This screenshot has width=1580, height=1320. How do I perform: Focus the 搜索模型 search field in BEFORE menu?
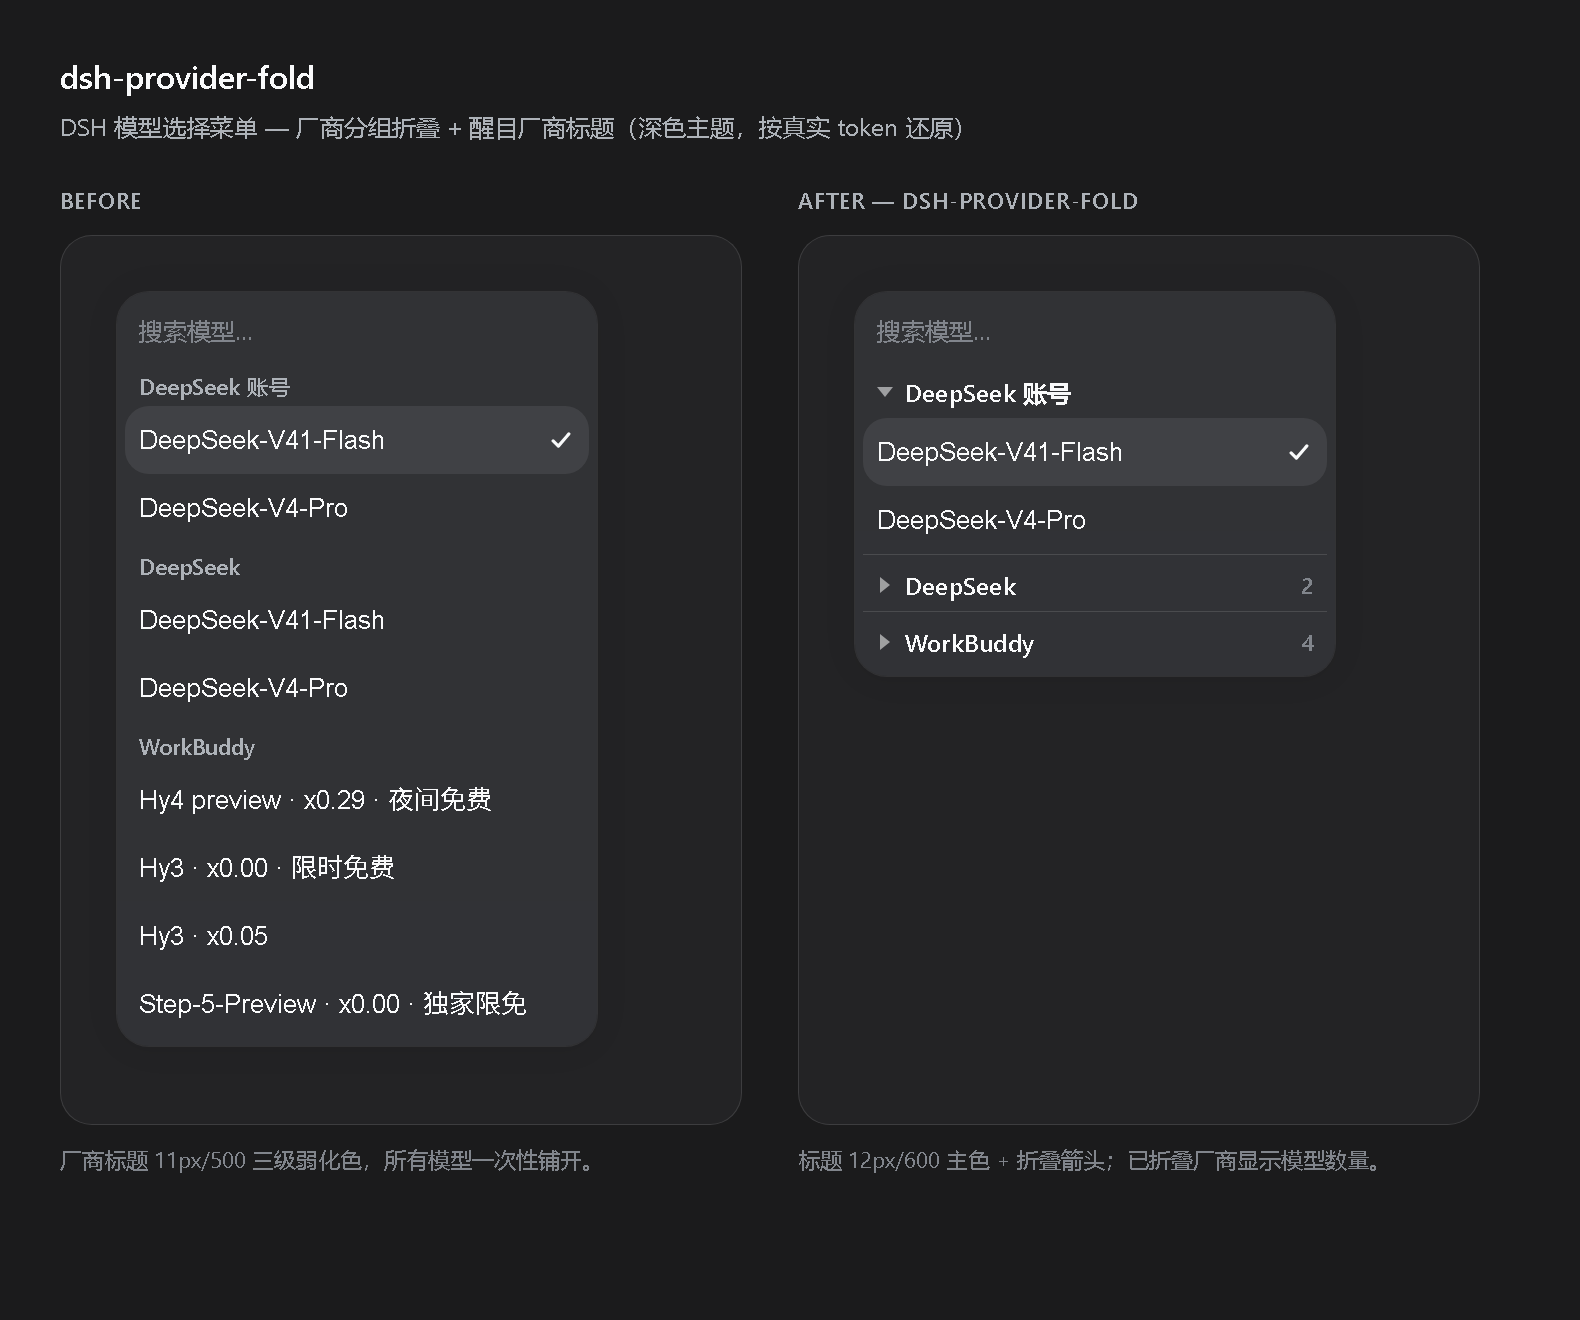[x=357, y=332]
